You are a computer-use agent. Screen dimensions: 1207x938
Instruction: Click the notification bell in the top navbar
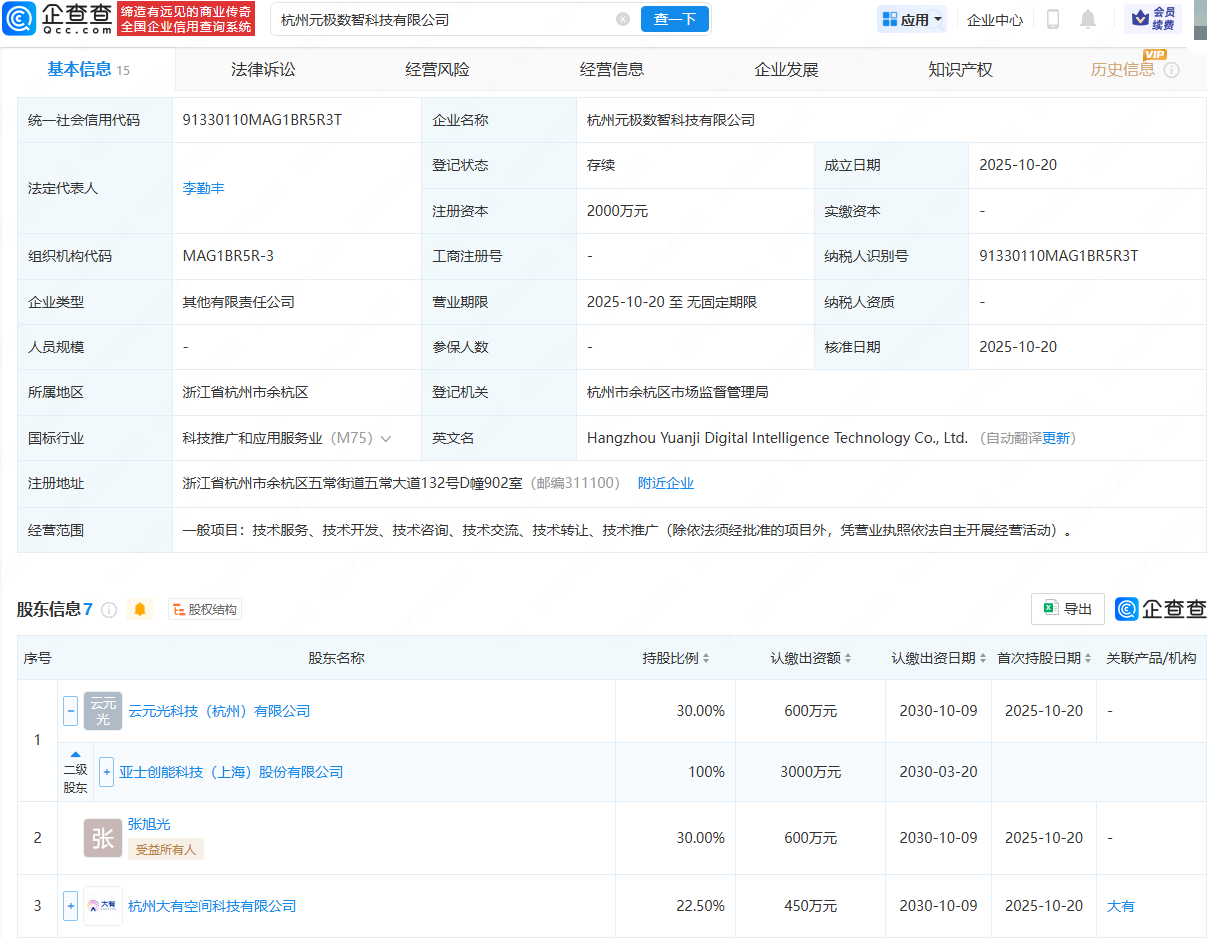pos(1087,18)
